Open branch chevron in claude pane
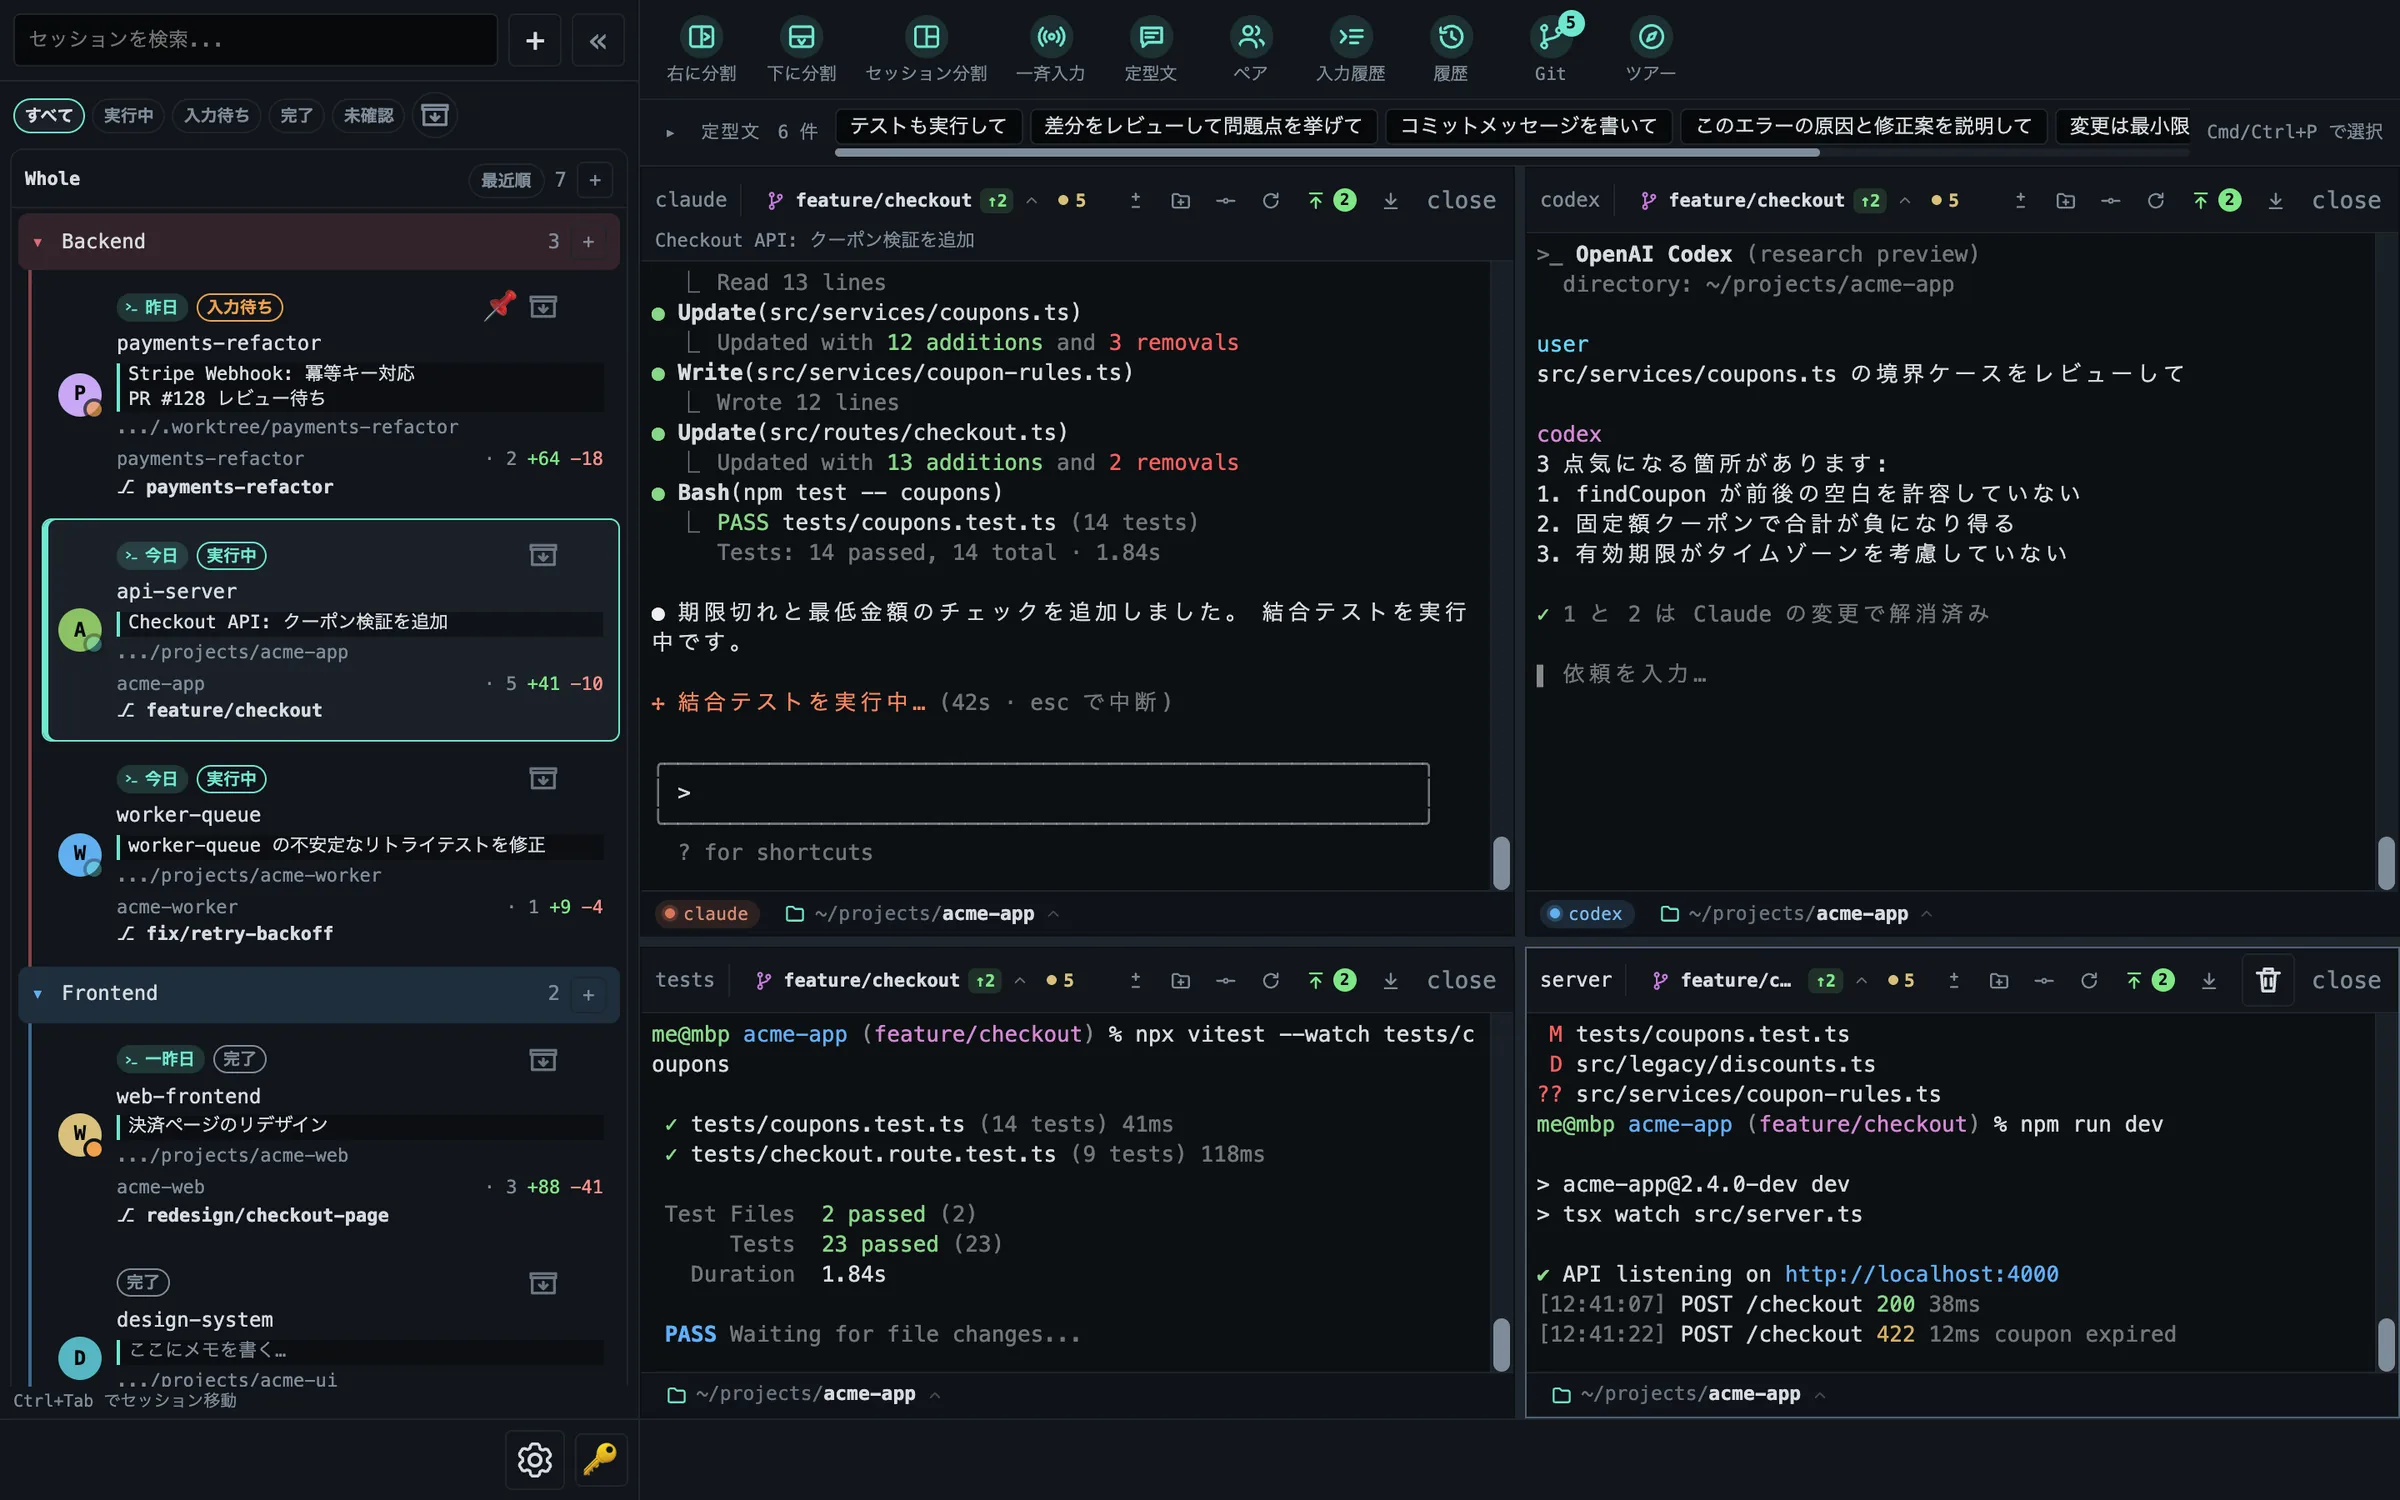The height and width of the screenshot is (1500, 2400). tap(1032, 201)
